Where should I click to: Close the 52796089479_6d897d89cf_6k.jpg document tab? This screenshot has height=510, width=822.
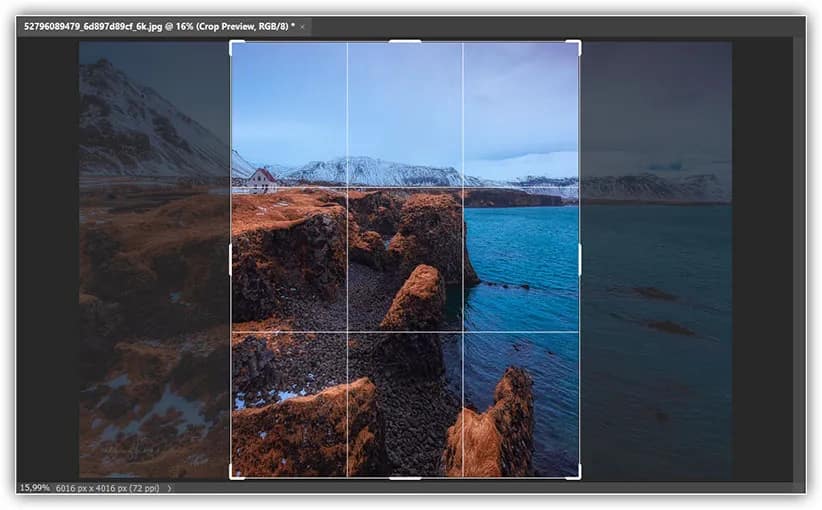[302, 27]
